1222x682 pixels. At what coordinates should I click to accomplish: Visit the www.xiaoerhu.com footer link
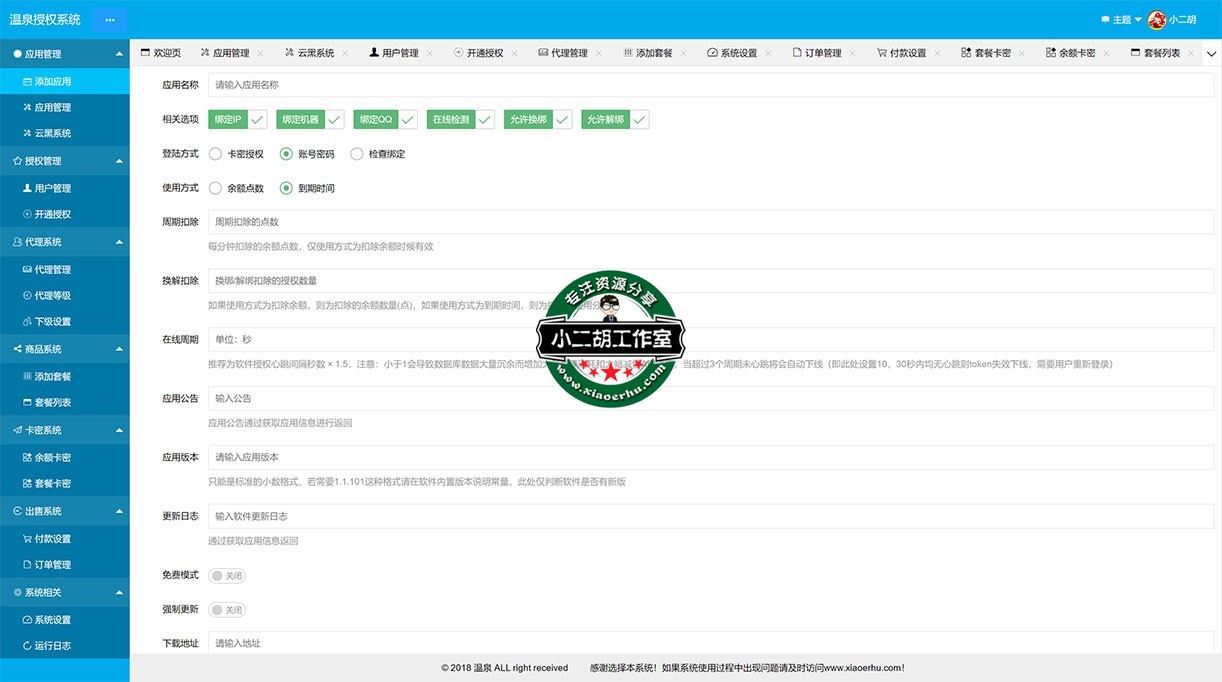[863, 667]
